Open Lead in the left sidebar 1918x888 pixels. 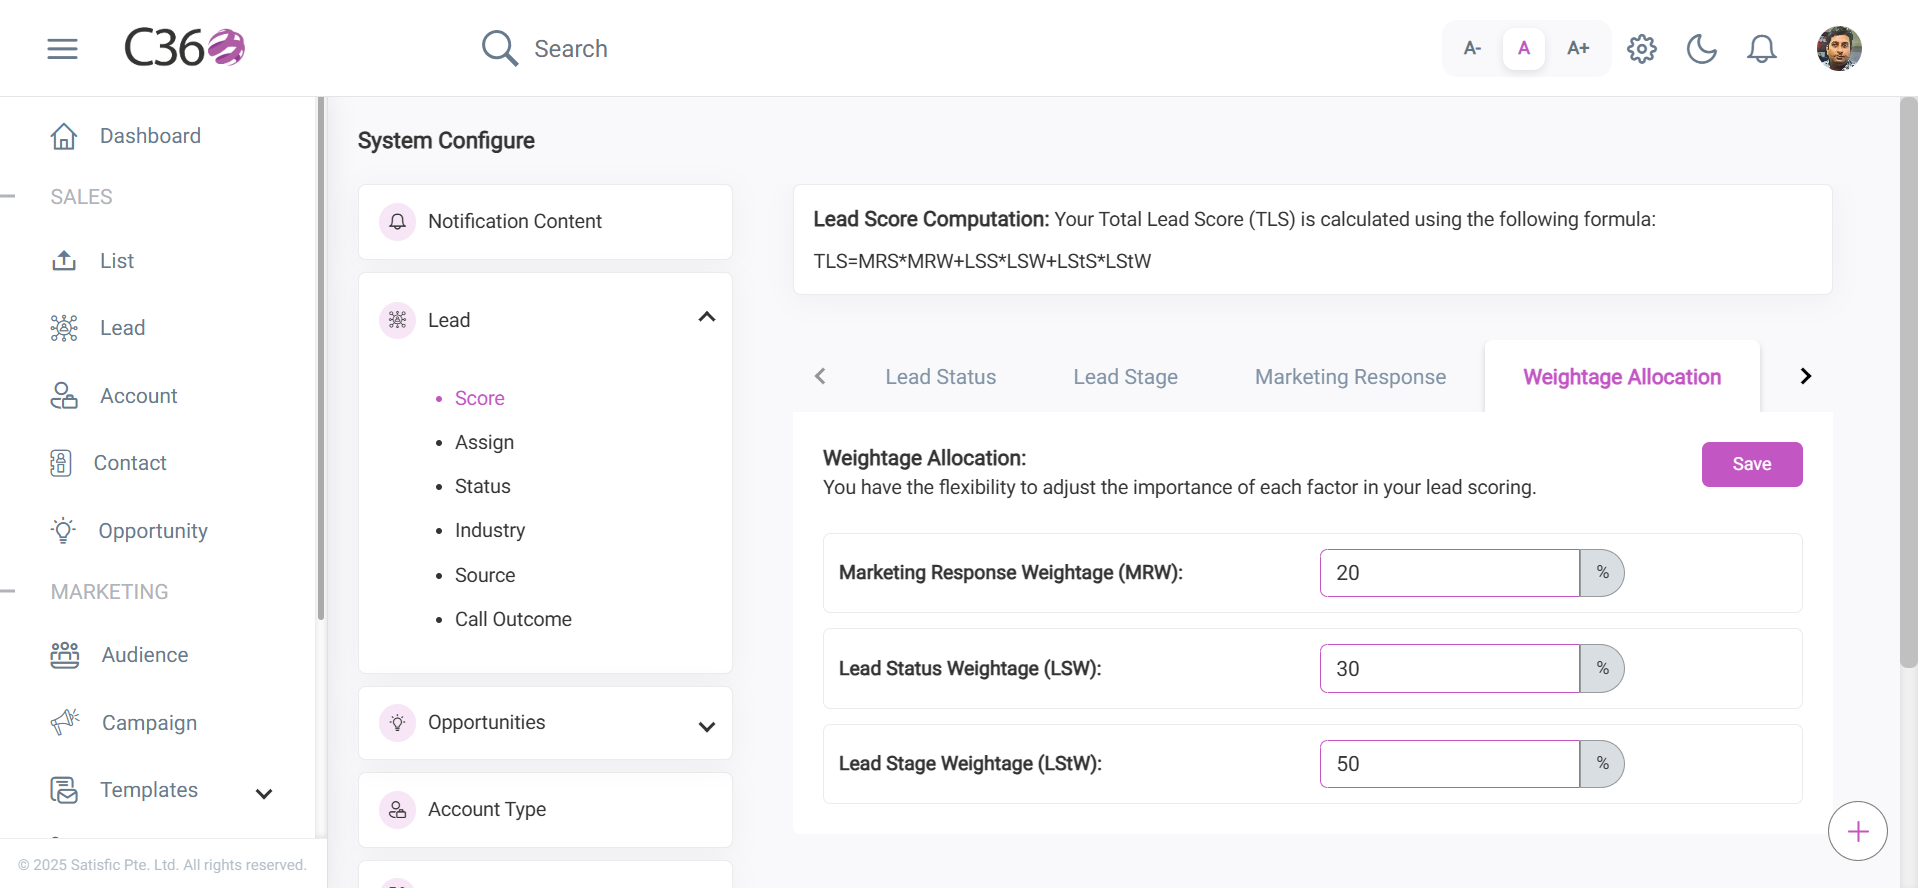point(122,328)
